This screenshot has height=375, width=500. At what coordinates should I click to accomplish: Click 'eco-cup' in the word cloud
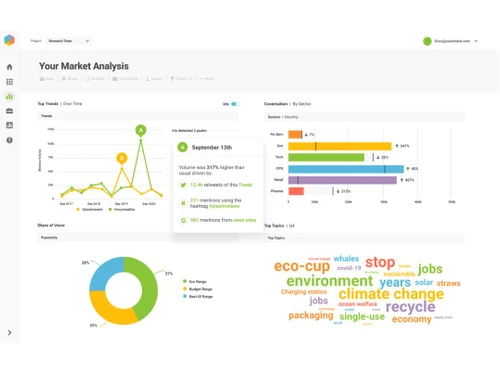302,266
